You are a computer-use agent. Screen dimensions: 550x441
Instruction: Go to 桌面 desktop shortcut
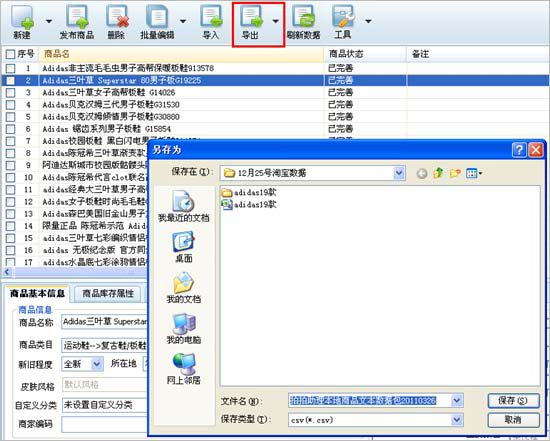coord(183,247)
